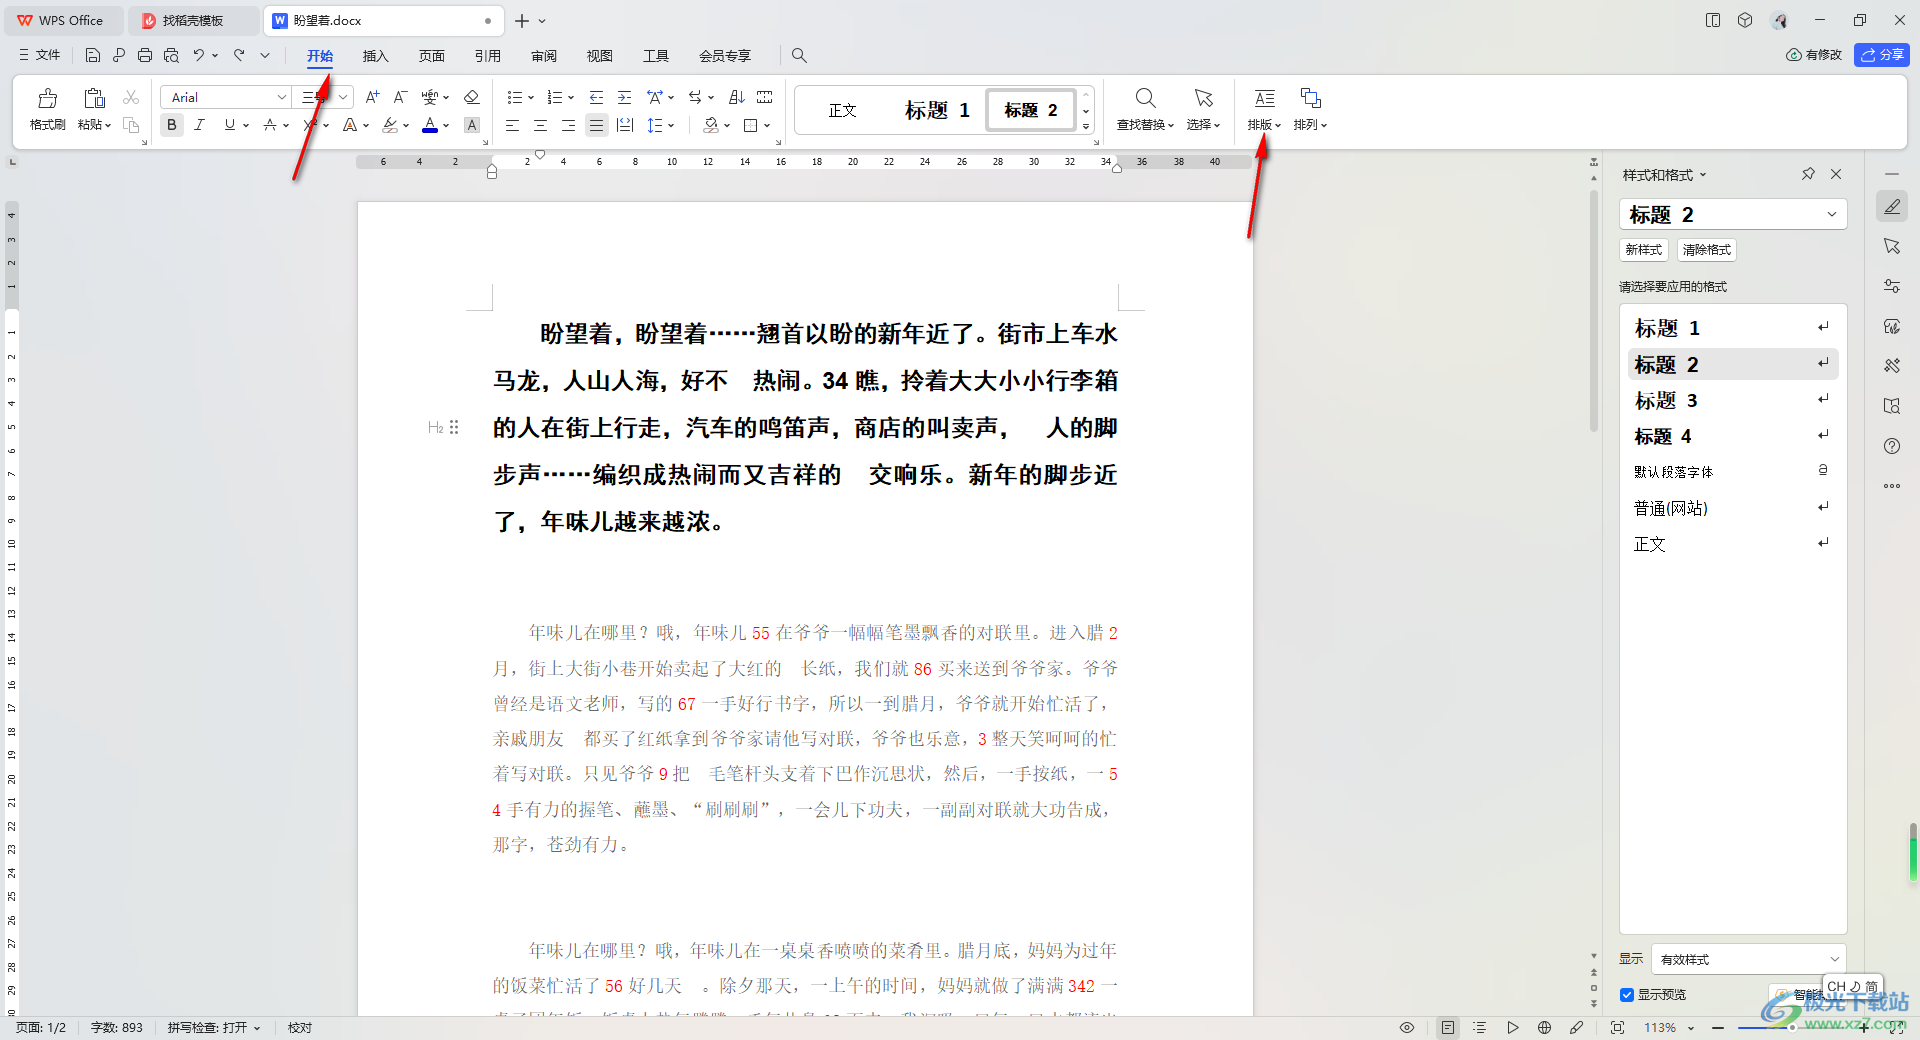Image resolution: width=1920 pixels, height=1040 pixels.
Task: Click the eye-protection mode icon in status bar
Action: pos(1407,1027)
